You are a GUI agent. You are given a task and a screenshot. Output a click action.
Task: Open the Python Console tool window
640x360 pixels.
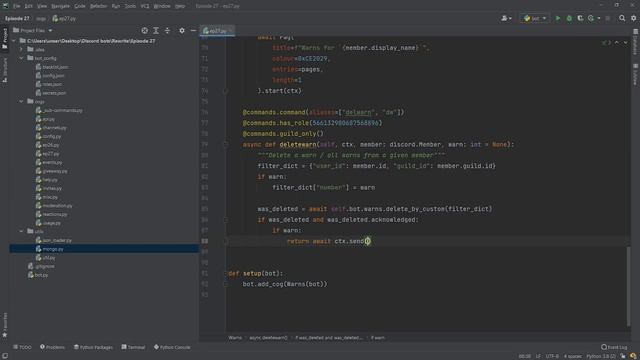[172, 347]
